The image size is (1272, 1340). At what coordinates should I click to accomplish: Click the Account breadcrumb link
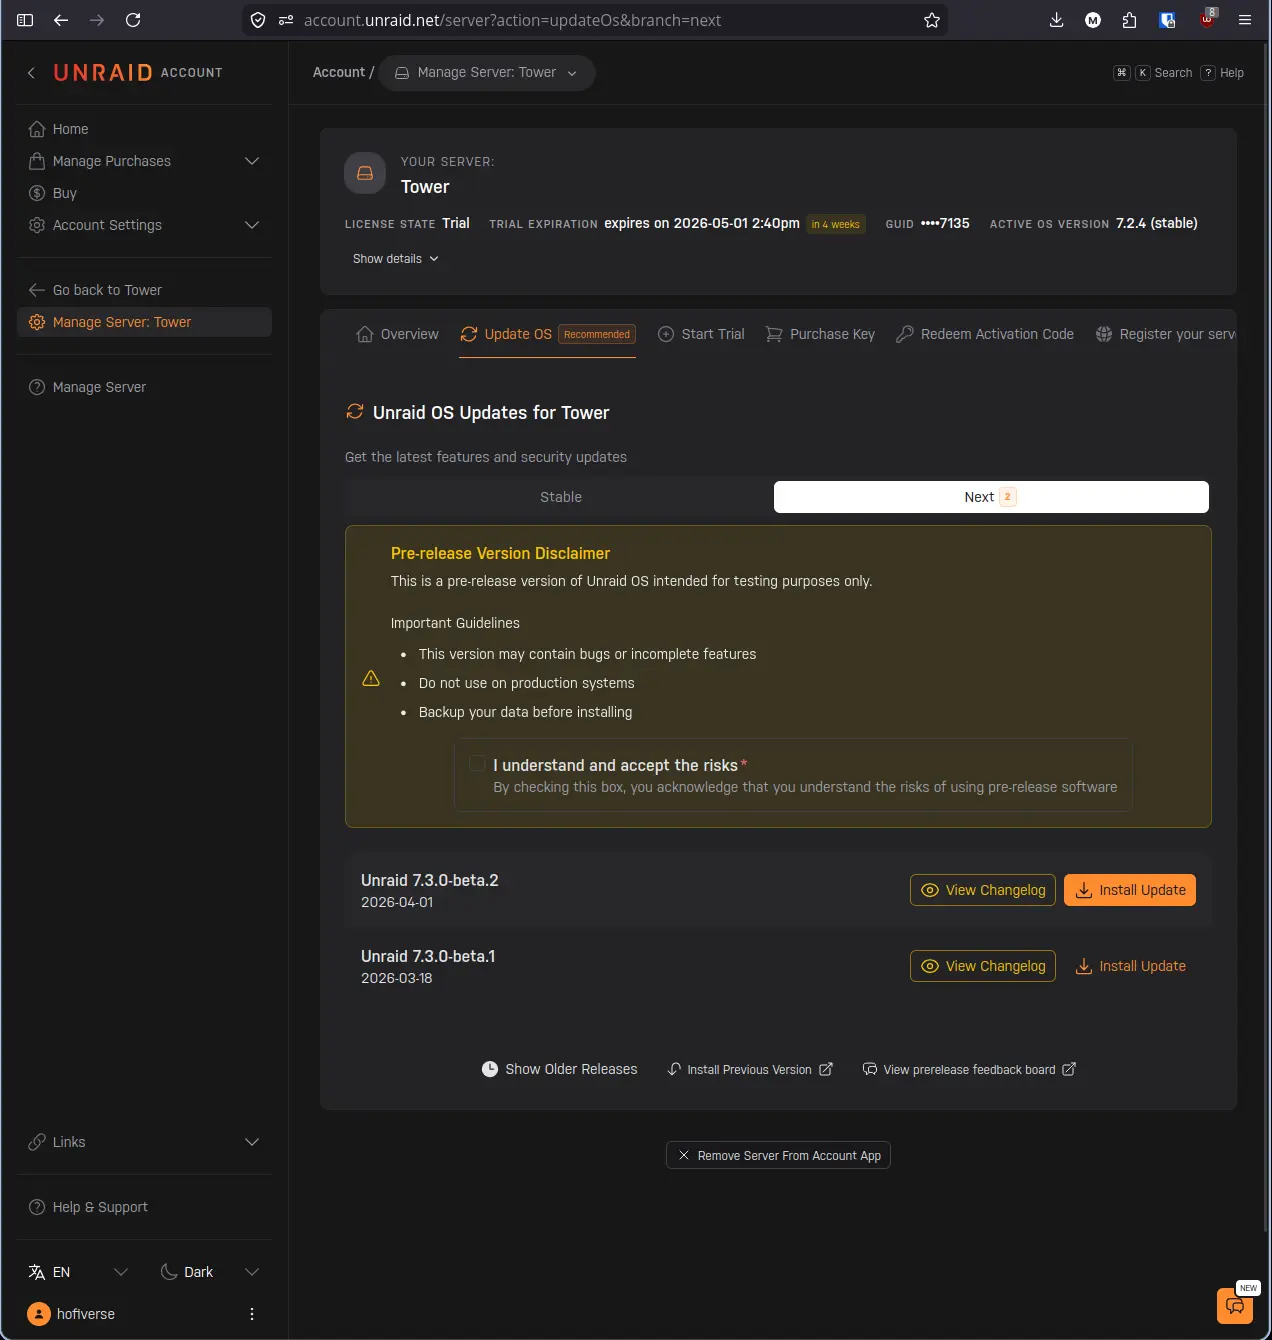[338, 72]
